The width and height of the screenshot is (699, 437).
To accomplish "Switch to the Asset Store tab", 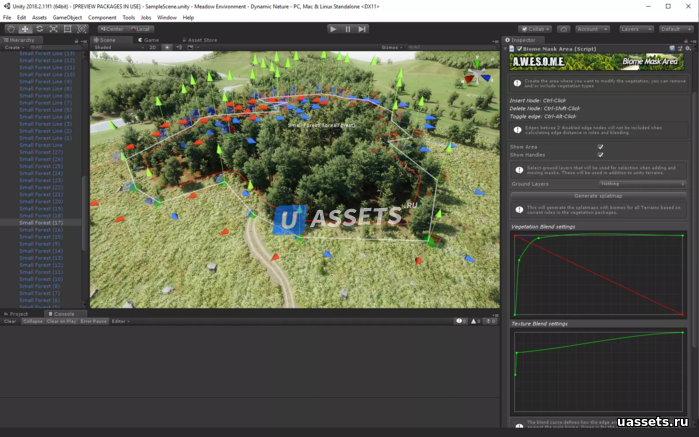I will coord(200,40).
